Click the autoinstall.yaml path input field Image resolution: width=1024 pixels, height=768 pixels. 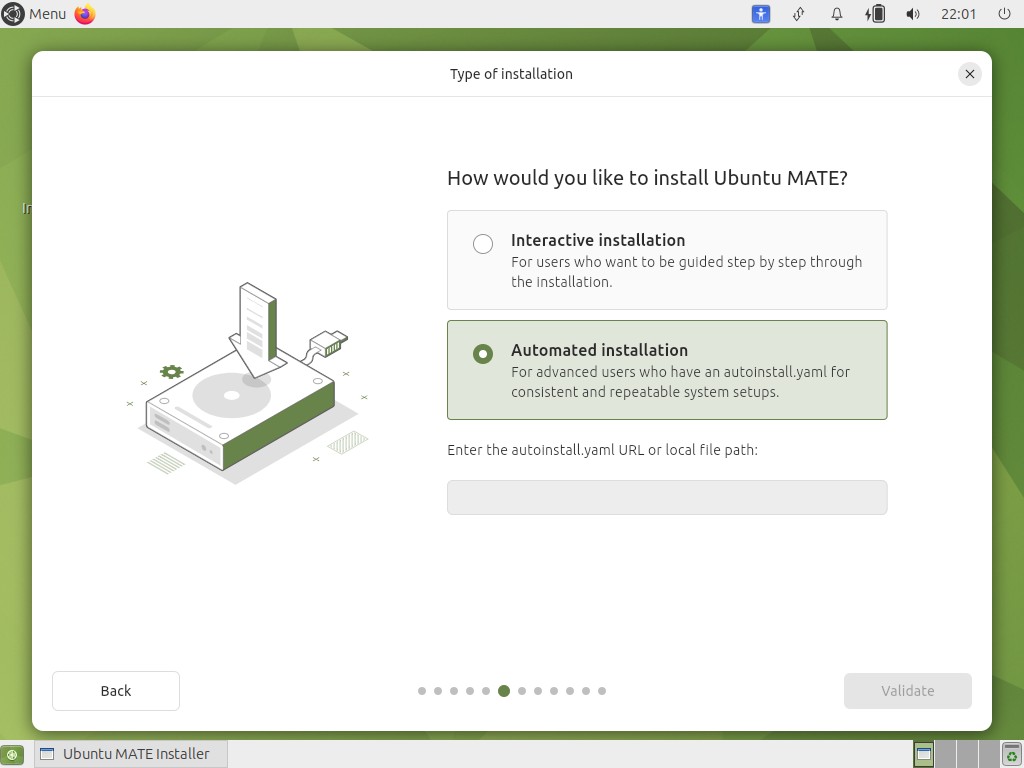(x=667, y=497)
